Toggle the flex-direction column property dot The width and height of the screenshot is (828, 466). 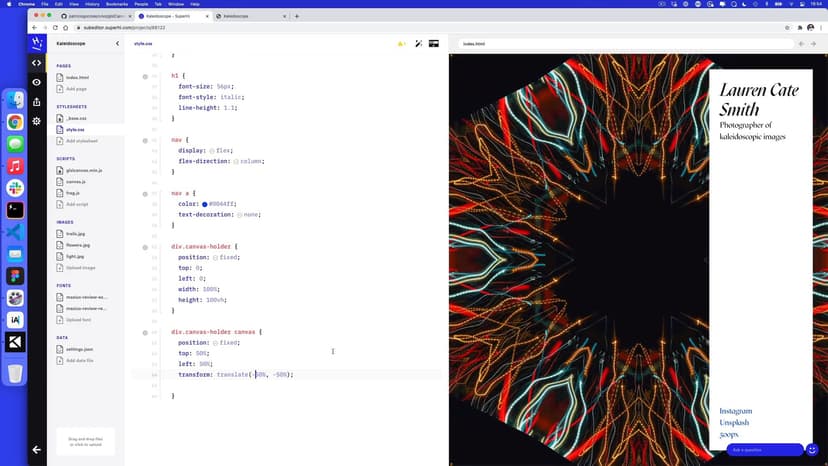tap(236, 161)
